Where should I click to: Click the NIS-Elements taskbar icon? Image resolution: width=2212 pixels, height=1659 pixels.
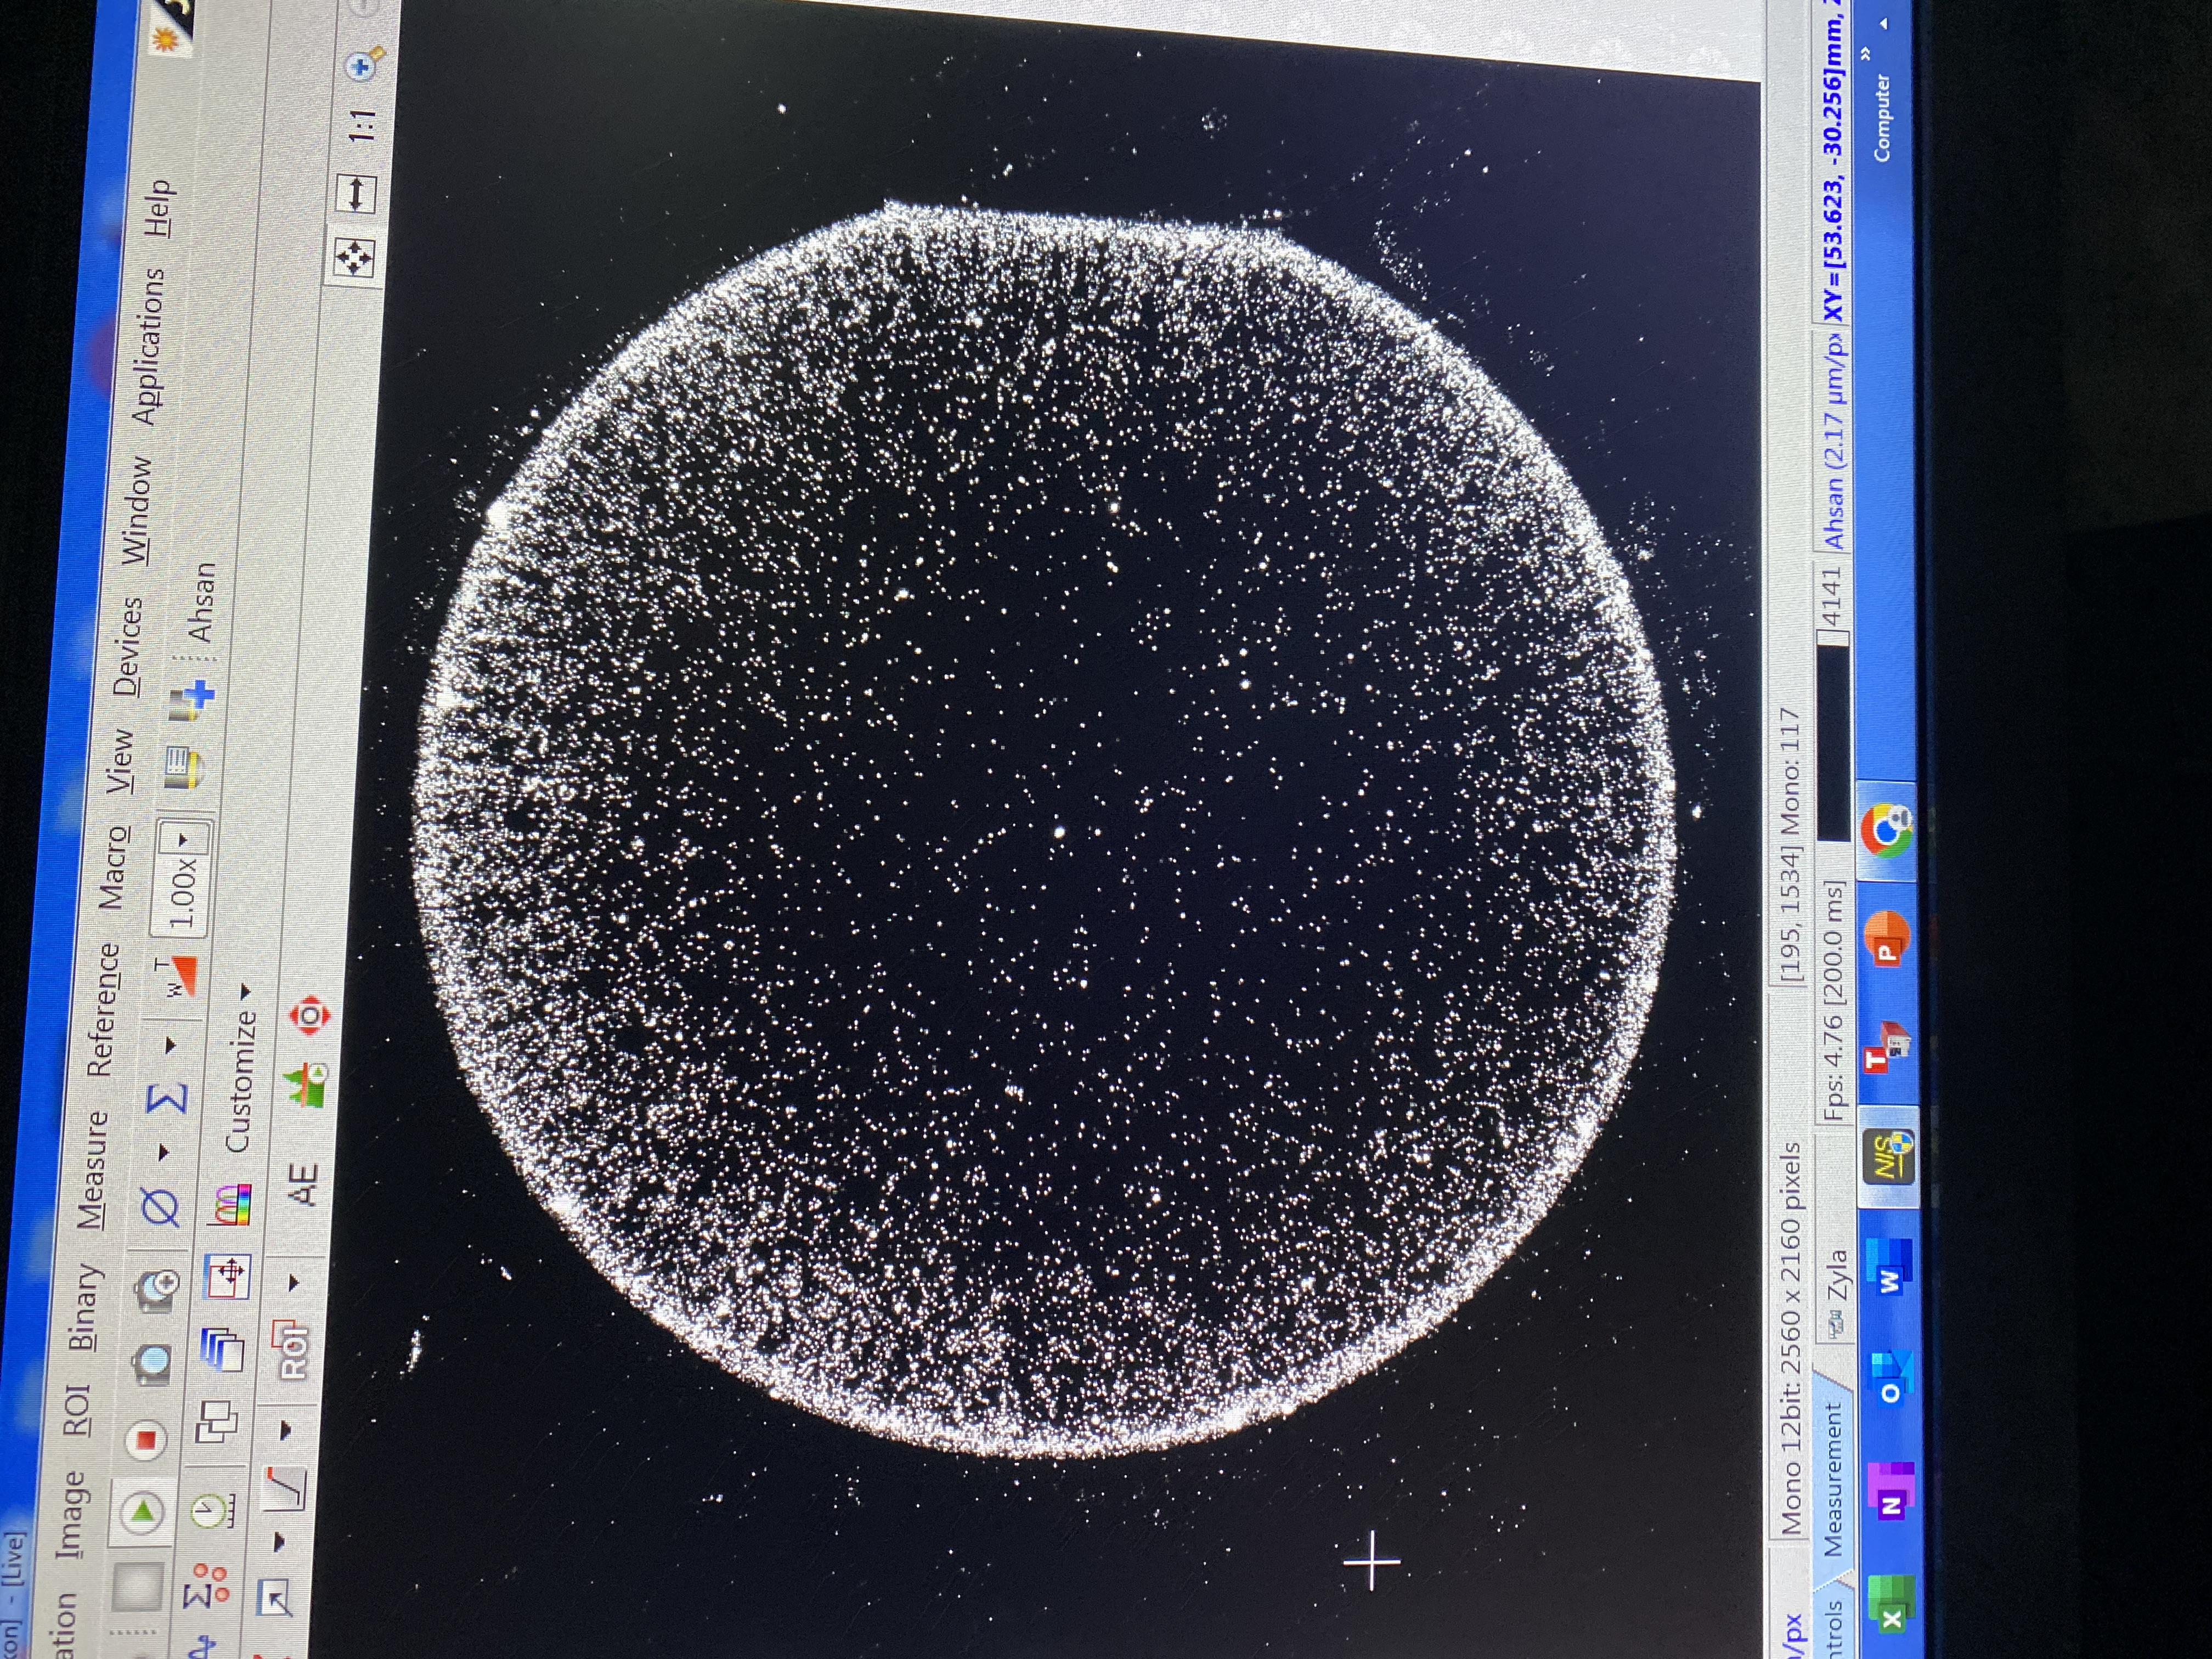click(1889, 1157)
